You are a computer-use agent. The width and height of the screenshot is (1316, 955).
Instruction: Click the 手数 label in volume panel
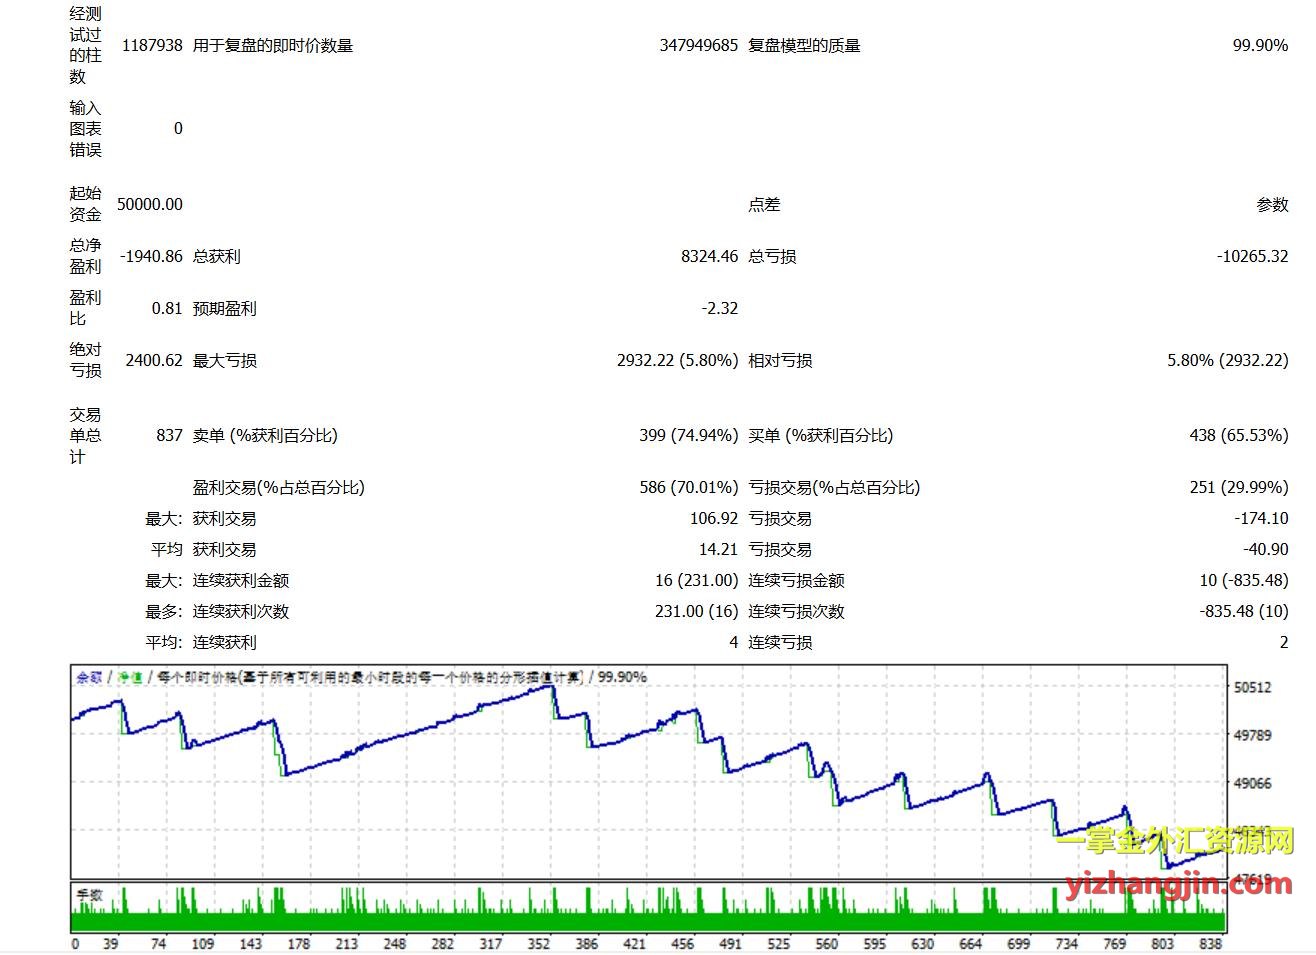click(x=90, y=895)
